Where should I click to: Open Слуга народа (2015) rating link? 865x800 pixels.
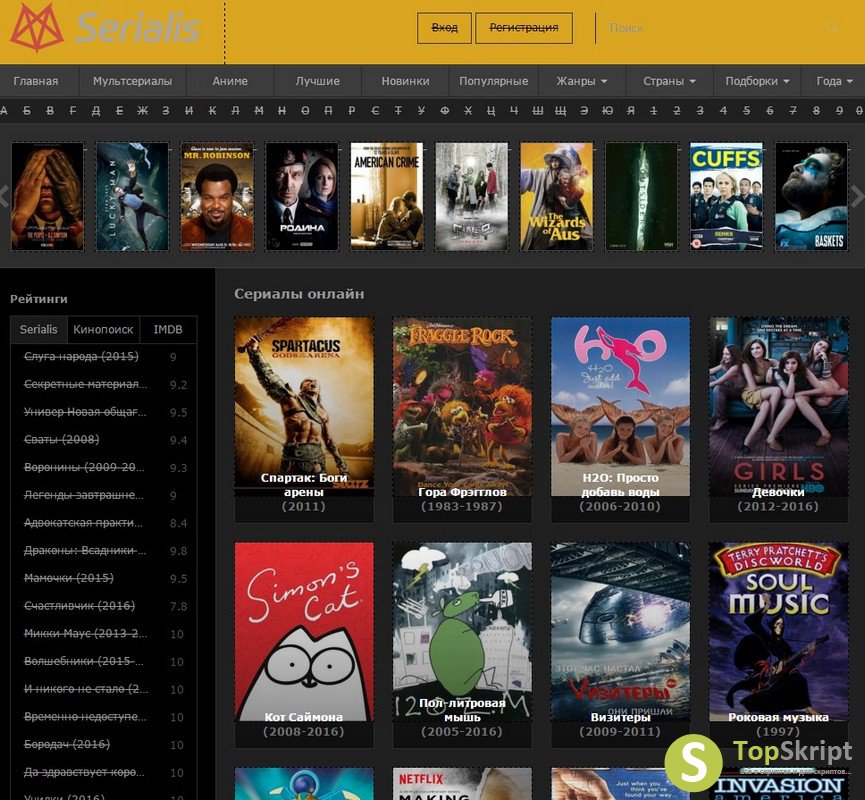pos(81,357)
